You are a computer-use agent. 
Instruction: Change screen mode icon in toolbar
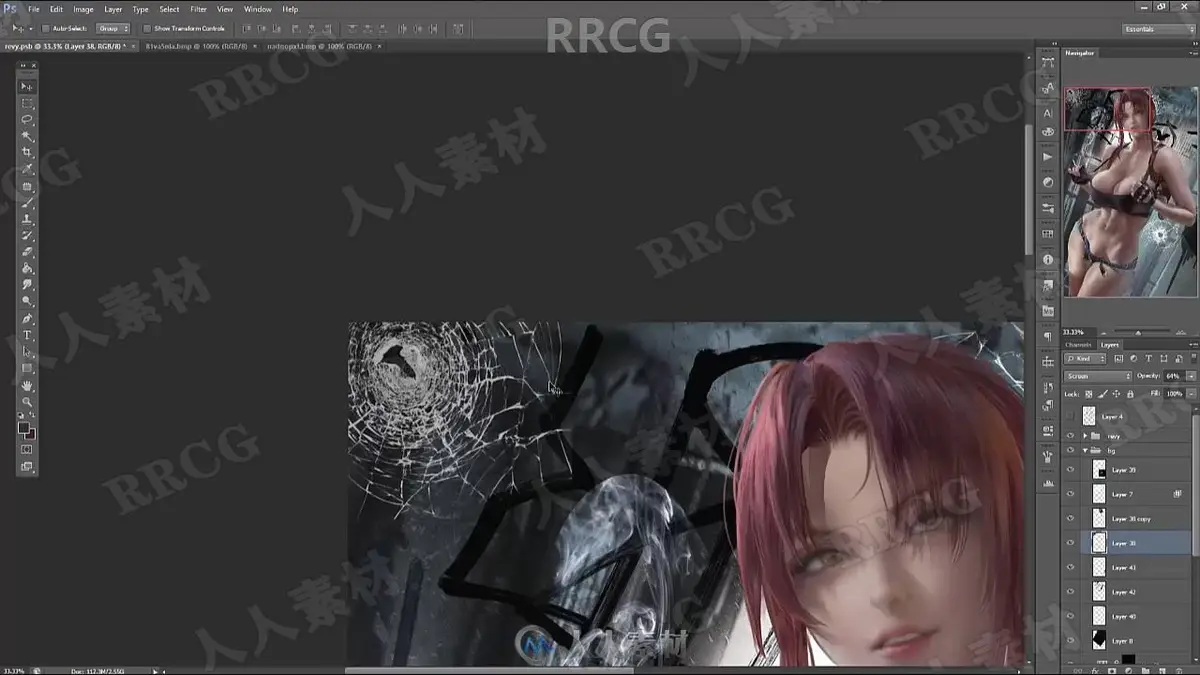(x=27, y=466)
